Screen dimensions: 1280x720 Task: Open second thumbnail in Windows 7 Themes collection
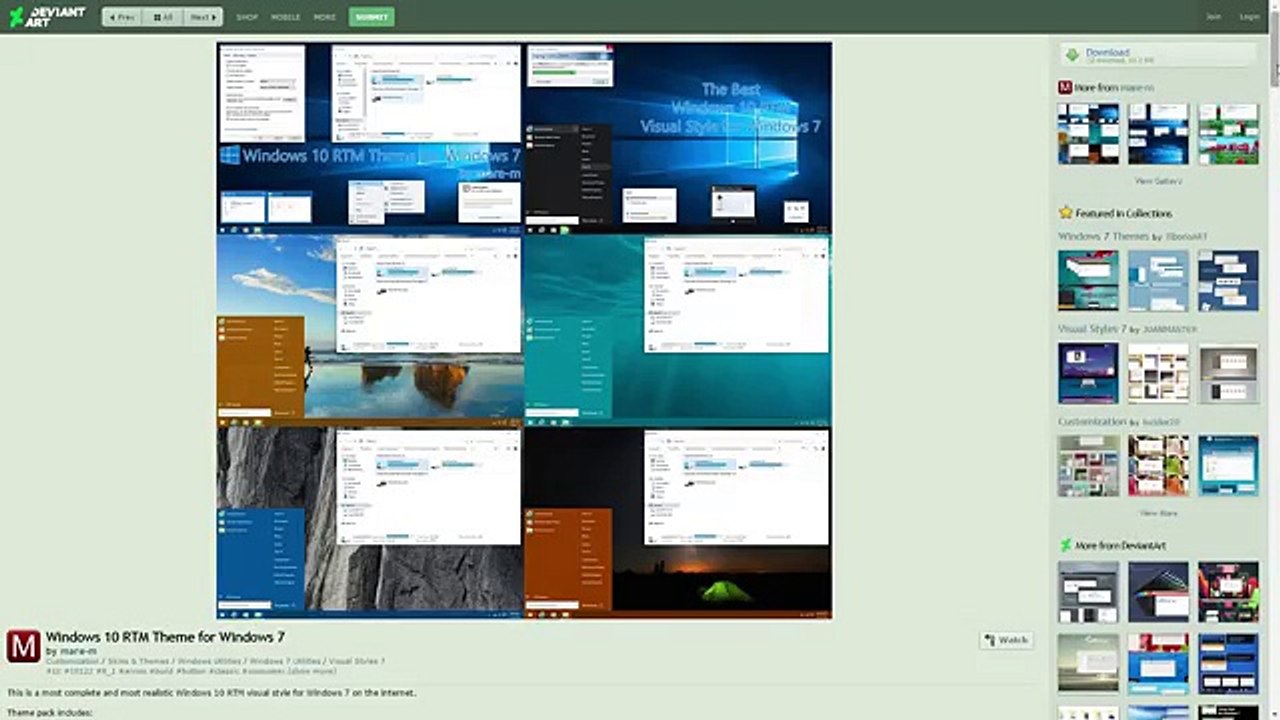tap(1158, 280)
